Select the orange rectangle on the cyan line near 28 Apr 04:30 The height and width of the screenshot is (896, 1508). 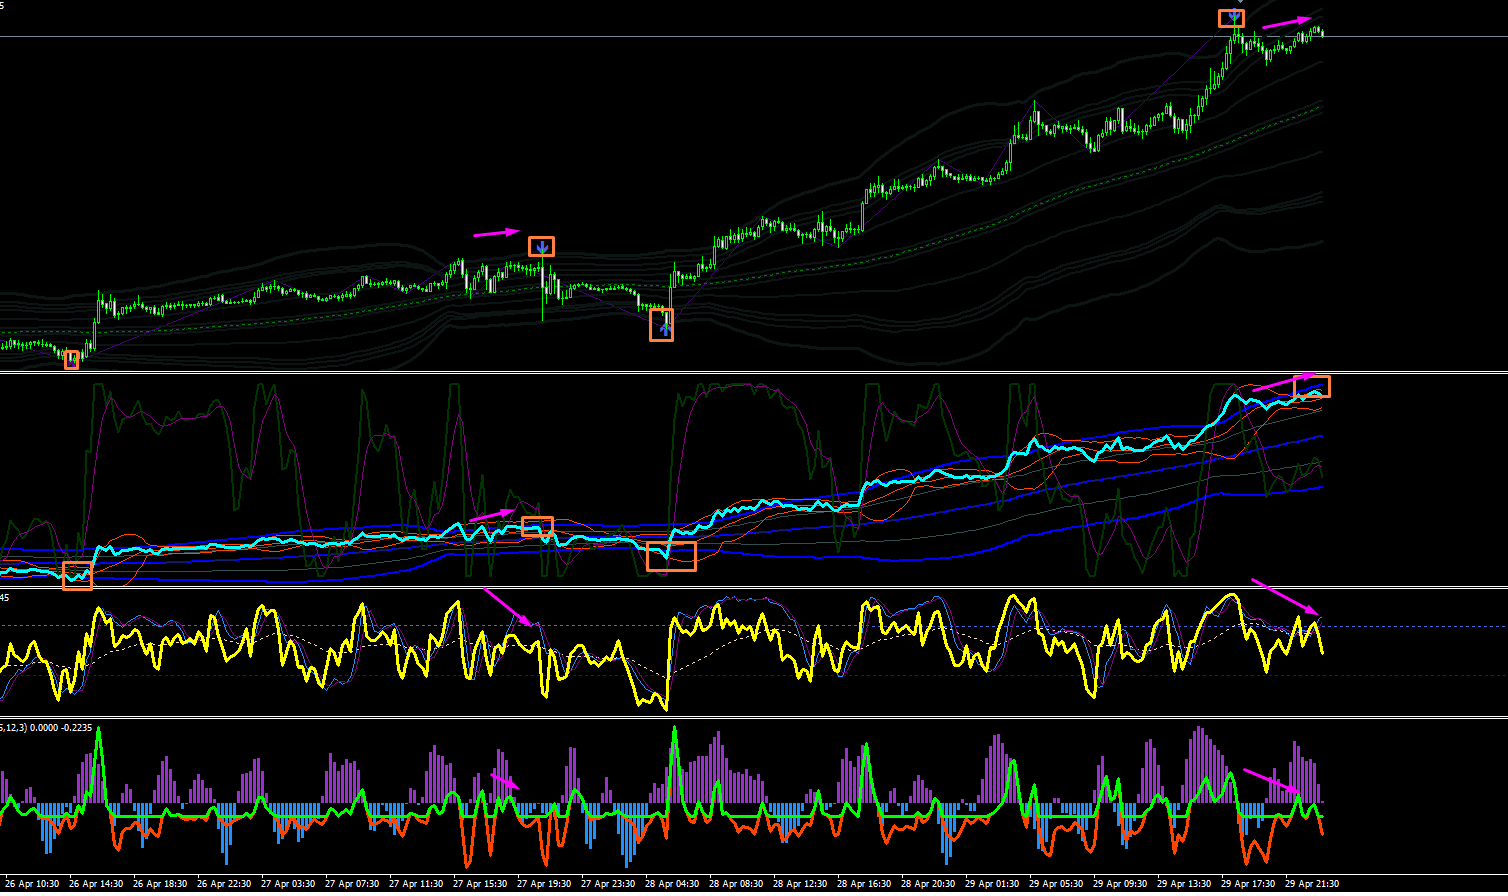tap(671, 556)
